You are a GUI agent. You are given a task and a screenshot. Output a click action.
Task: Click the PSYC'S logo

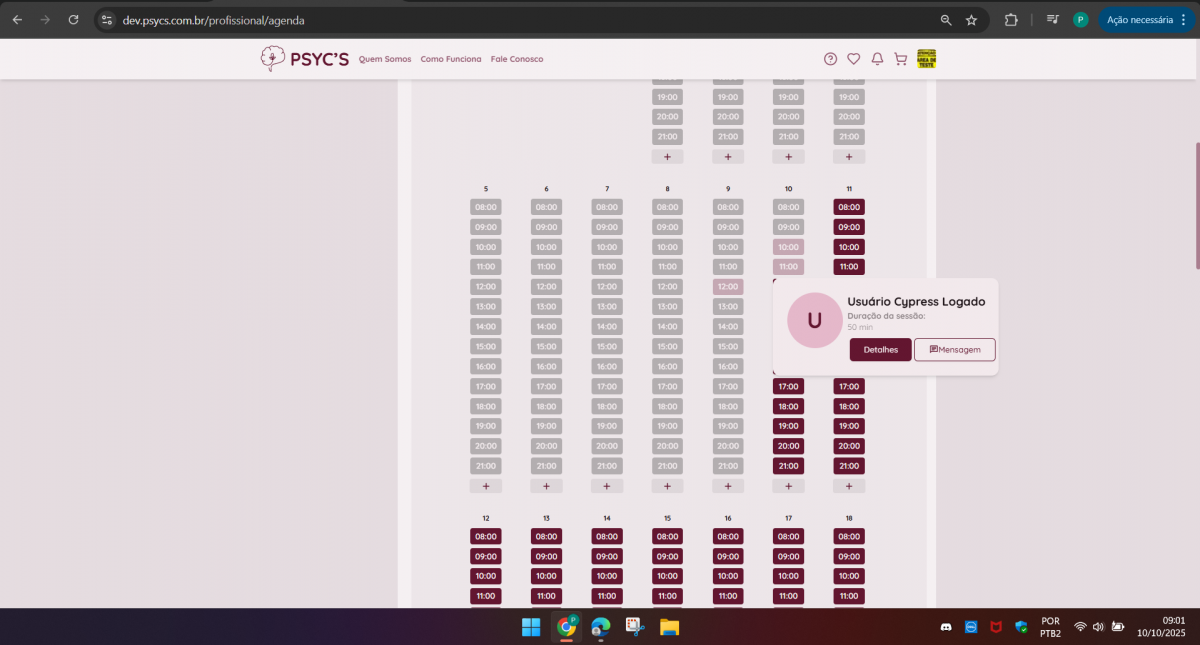click(305, 59)
